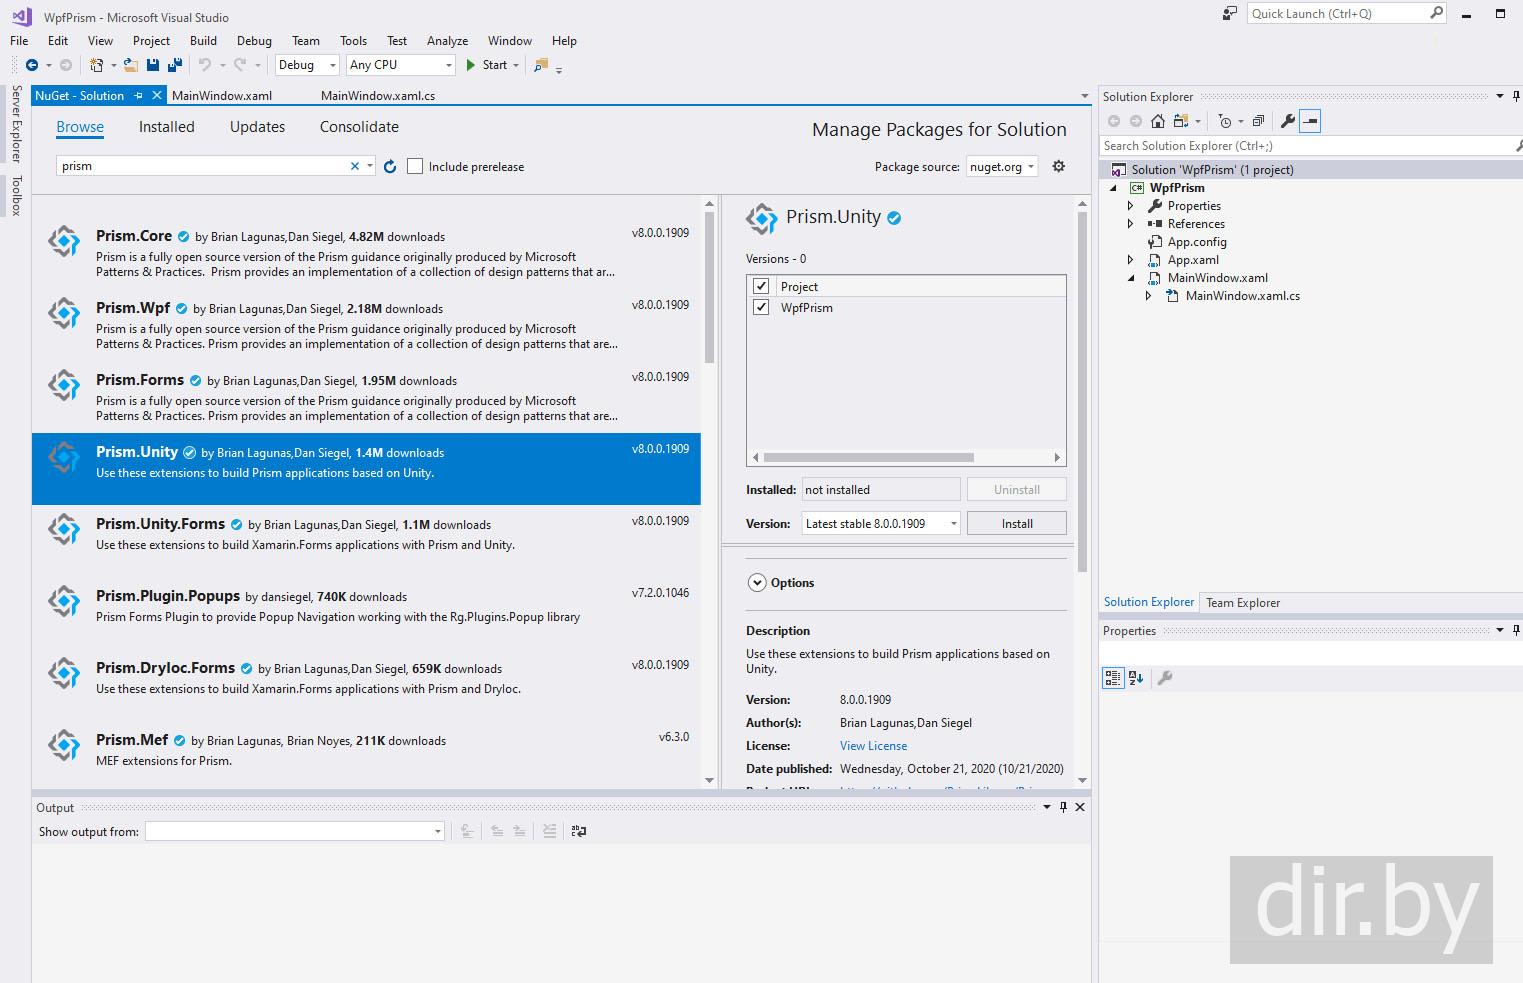Viewport: 1523px width, 983px height.
Task: Clear the prism search text
Action: 354,167
